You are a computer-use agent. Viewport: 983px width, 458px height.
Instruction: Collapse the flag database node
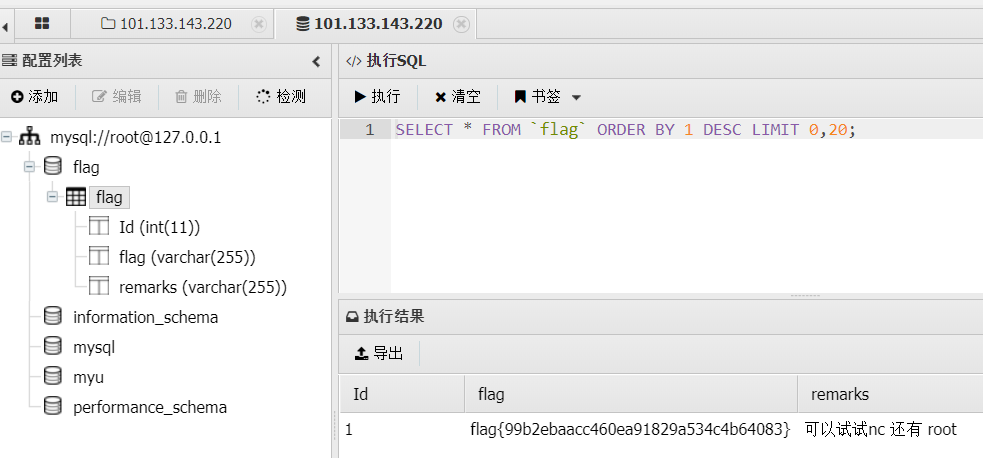(29, 167)
